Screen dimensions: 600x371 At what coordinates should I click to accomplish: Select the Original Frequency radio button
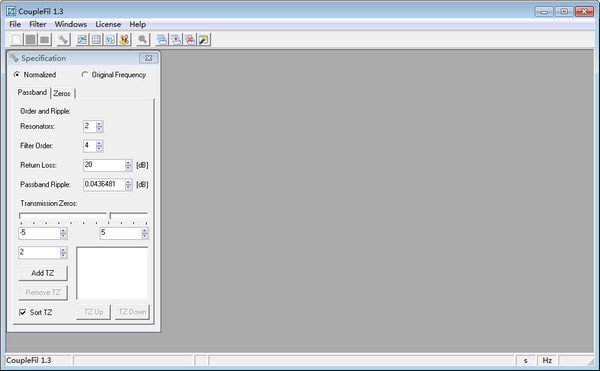85,75
